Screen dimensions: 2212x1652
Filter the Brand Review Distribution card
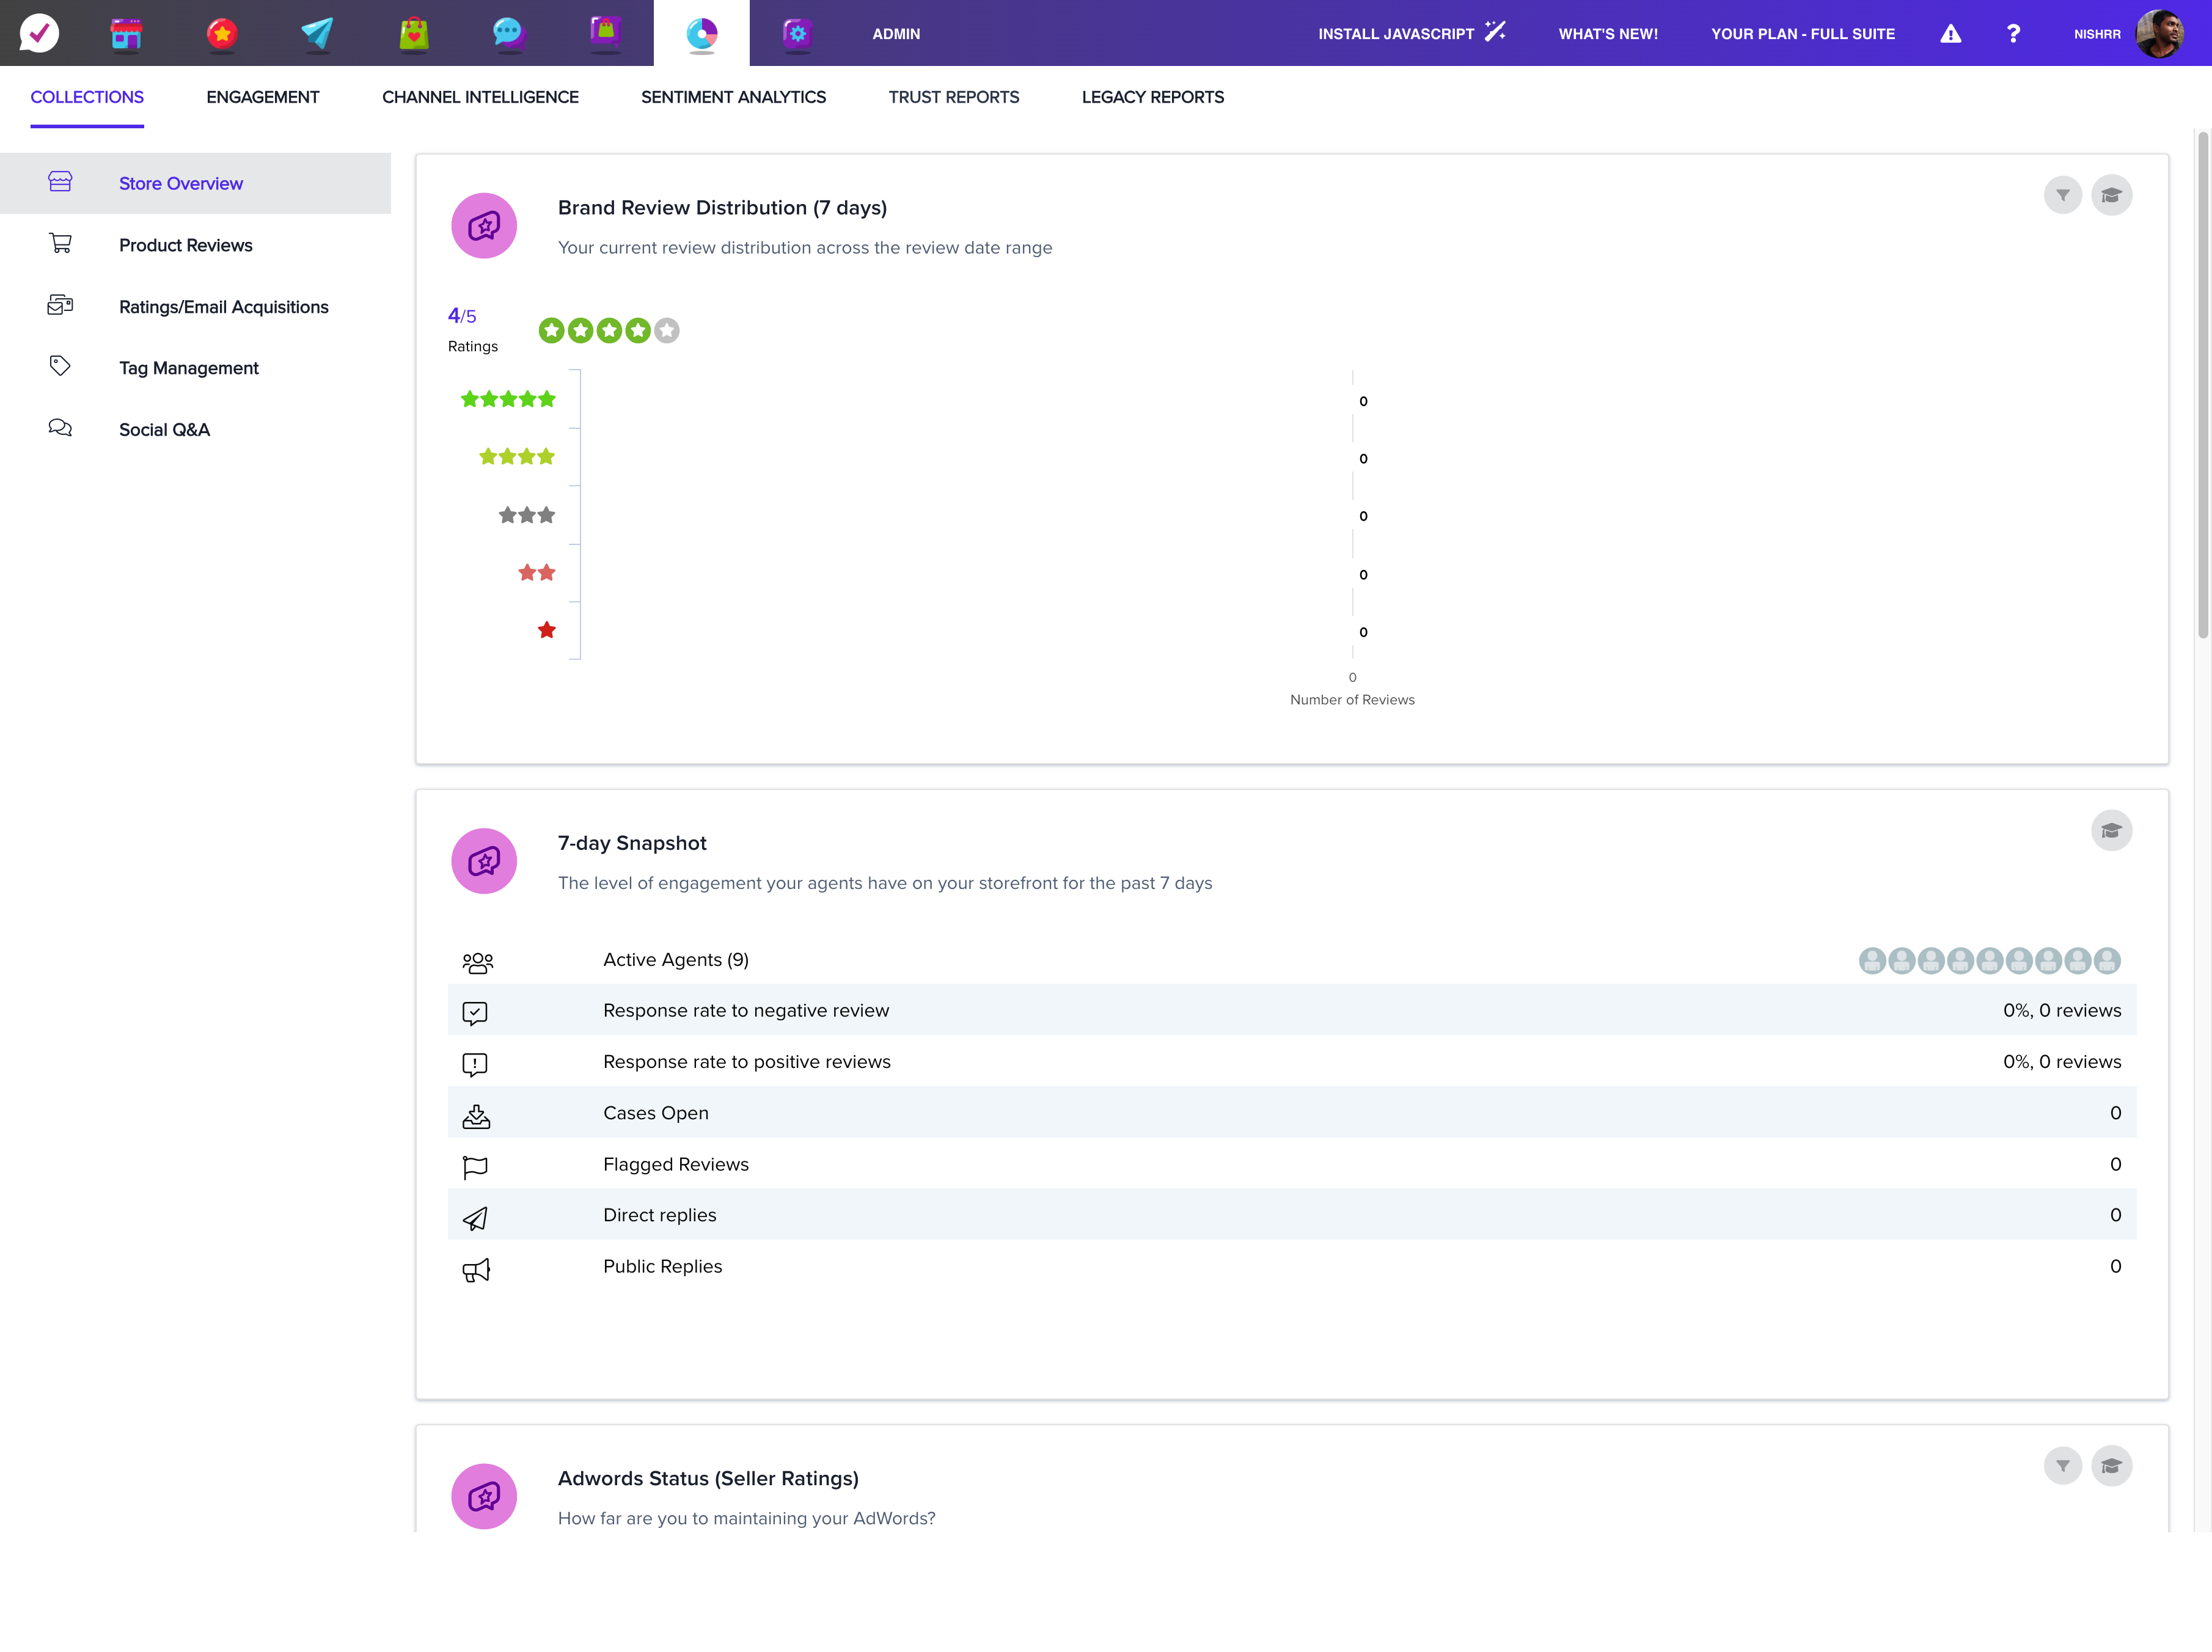coord(2062,195)
